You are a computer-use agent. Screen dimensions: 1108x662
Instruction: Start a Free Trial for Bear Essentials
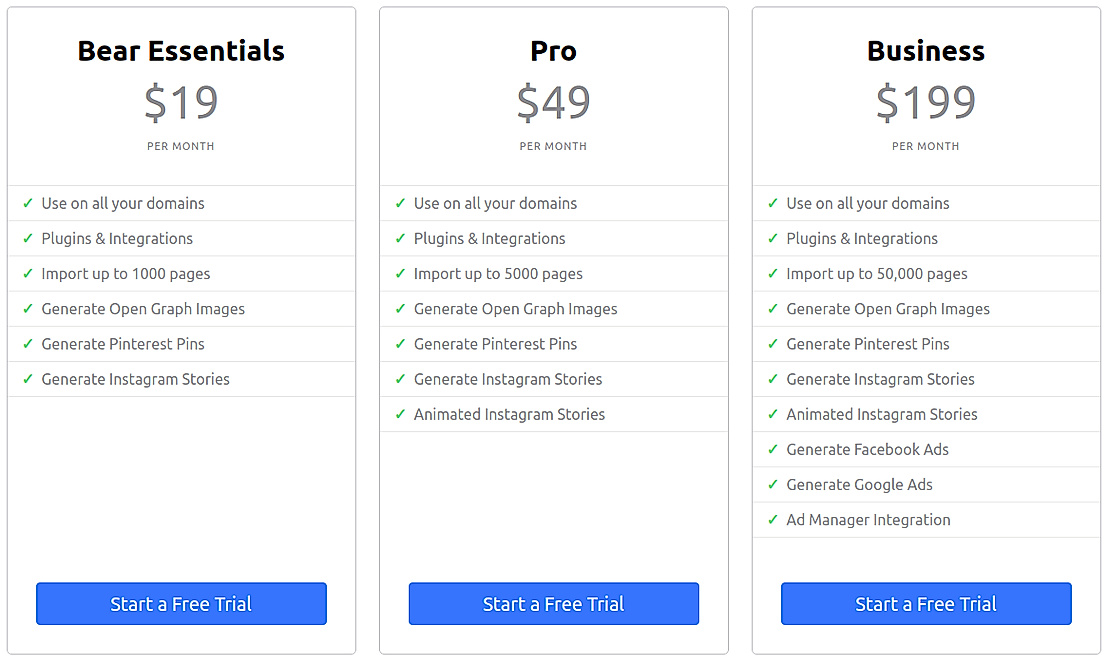tap(181, 603)
